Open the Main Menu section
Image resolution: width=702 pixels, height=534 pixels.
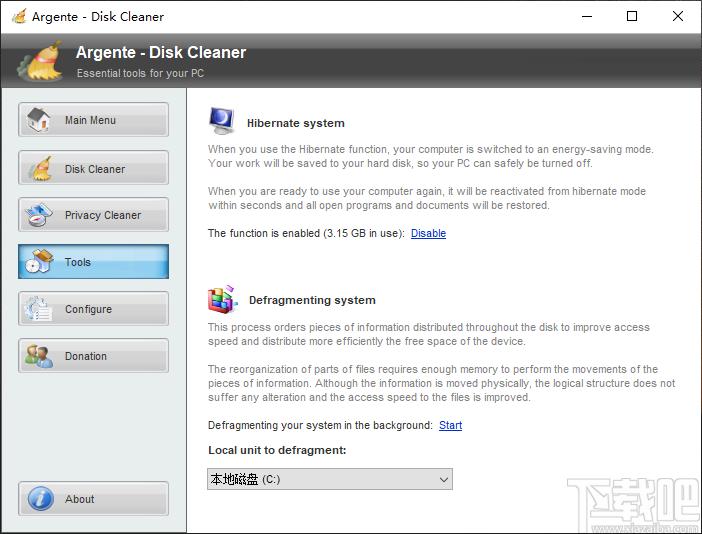click(x=94, y=120)
